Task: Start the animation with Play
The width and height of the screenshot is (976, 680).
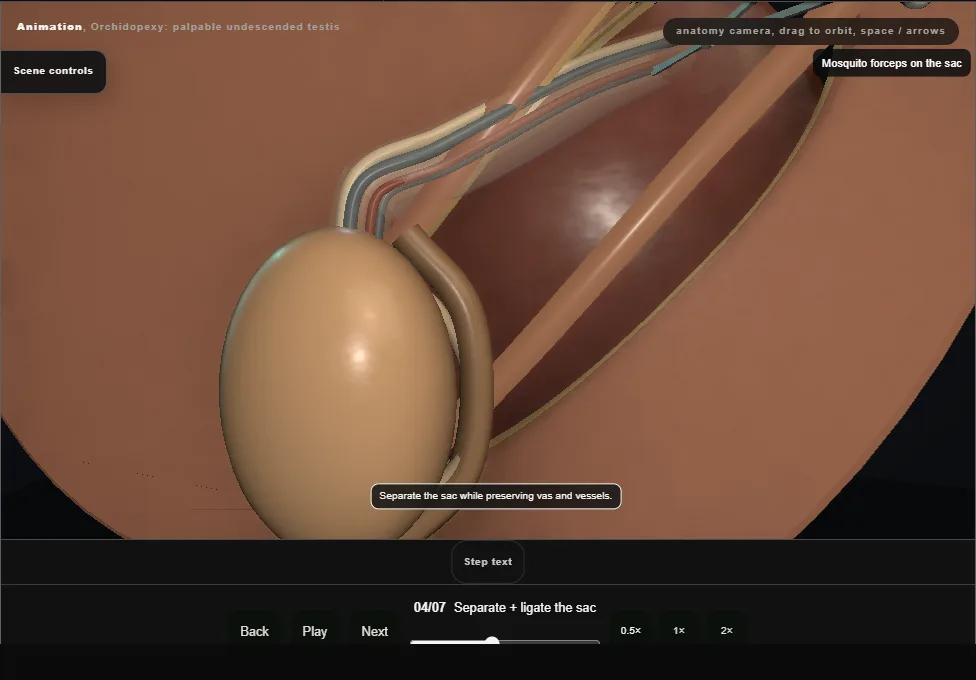Action: [314, 631]
